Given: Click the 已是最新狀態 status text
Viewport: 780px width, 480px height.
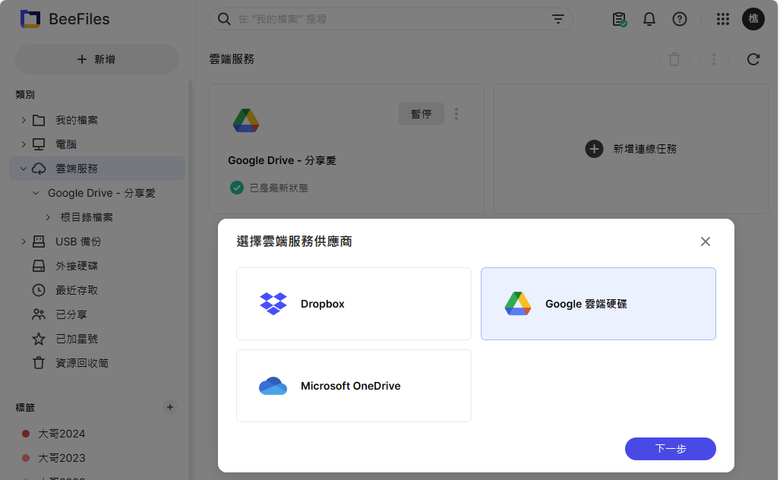Looking at the screenshot, I should [x=279, y=188].
